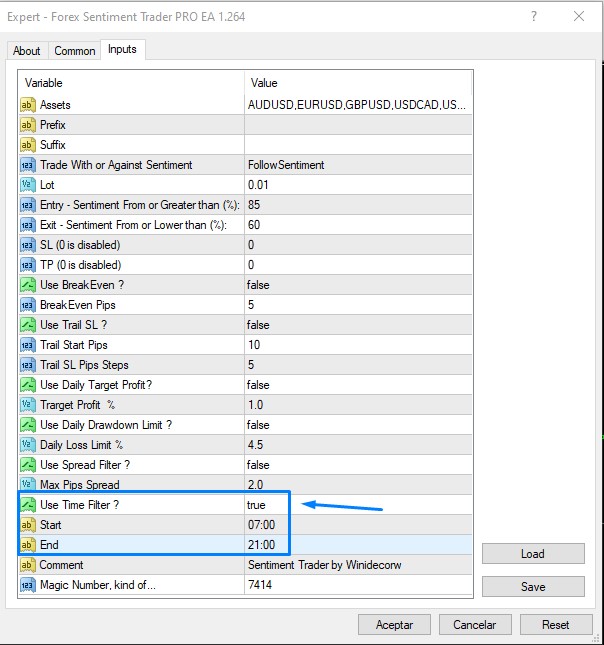The height and width of the screenshot is (645, 604).
Task: Click the string icon beside Start
Action: [28, 525]
